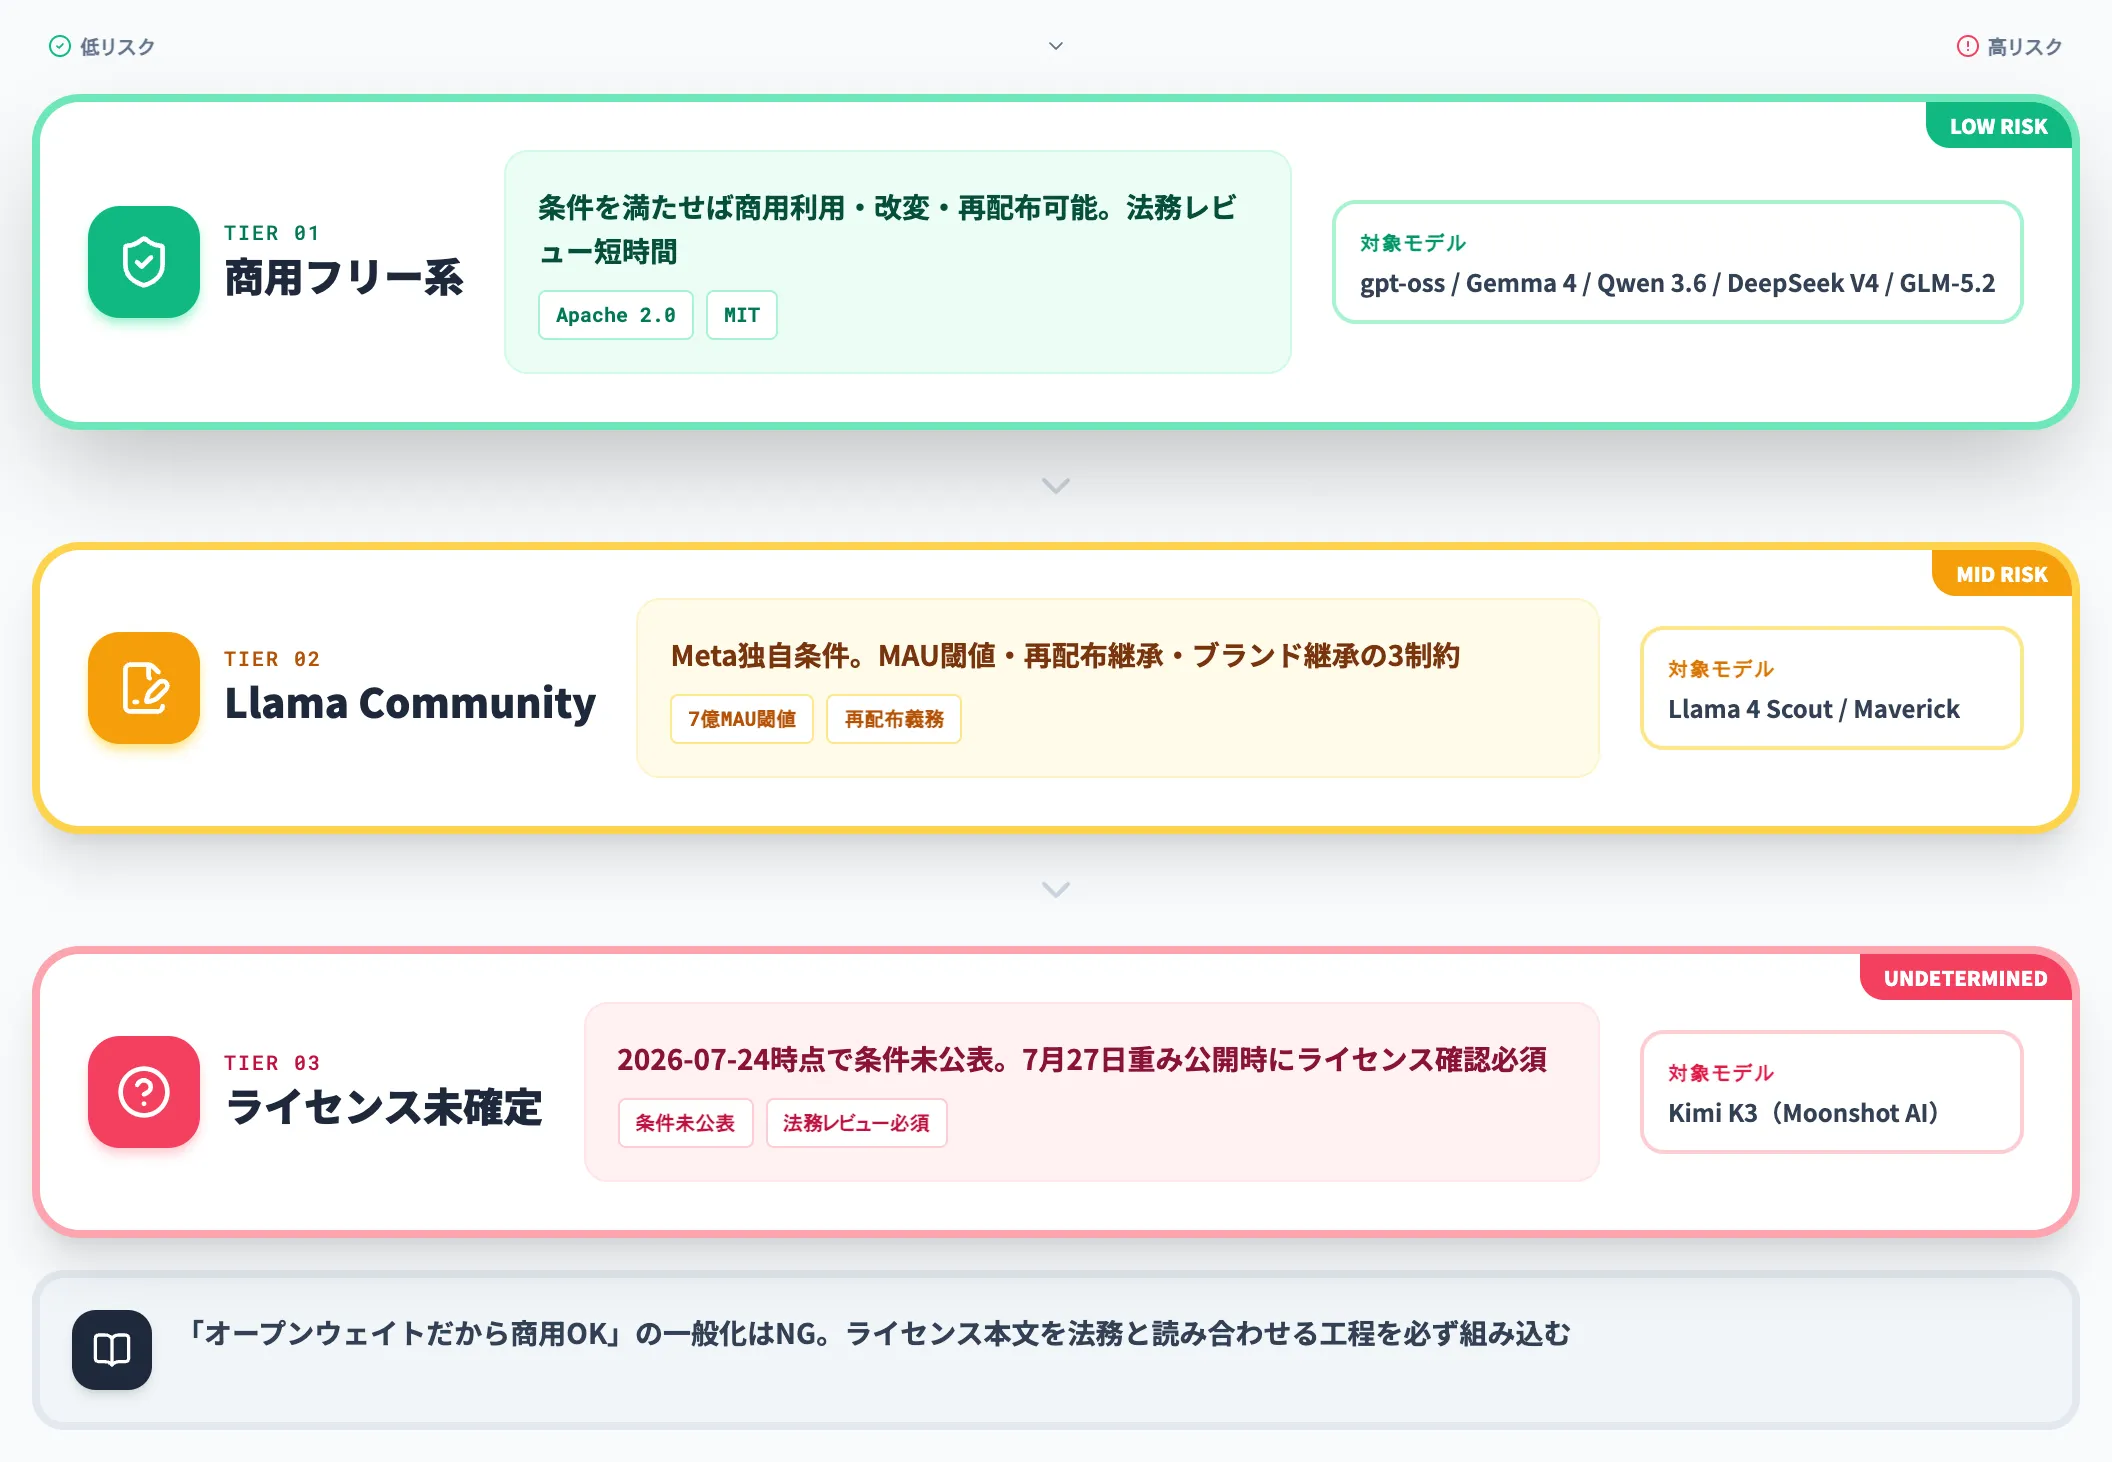
Task: Select the MIT license tag
Action: (x=742, y=315)
